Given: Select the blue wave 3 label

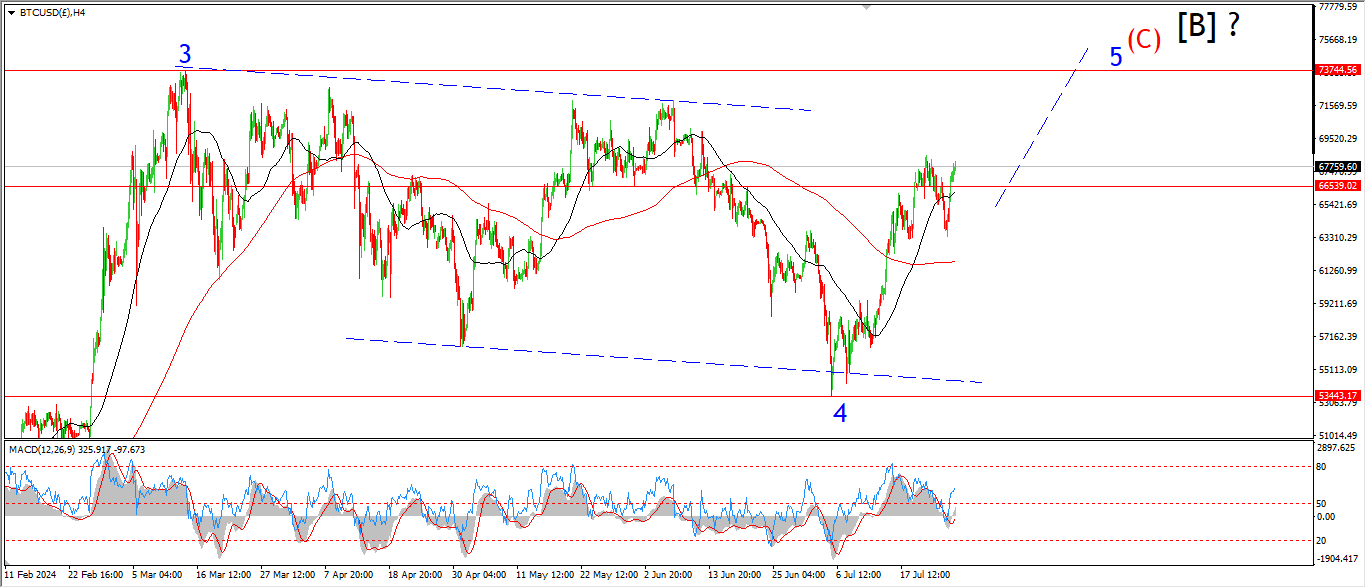Looking at the screenshot, I should click(185, 53).
